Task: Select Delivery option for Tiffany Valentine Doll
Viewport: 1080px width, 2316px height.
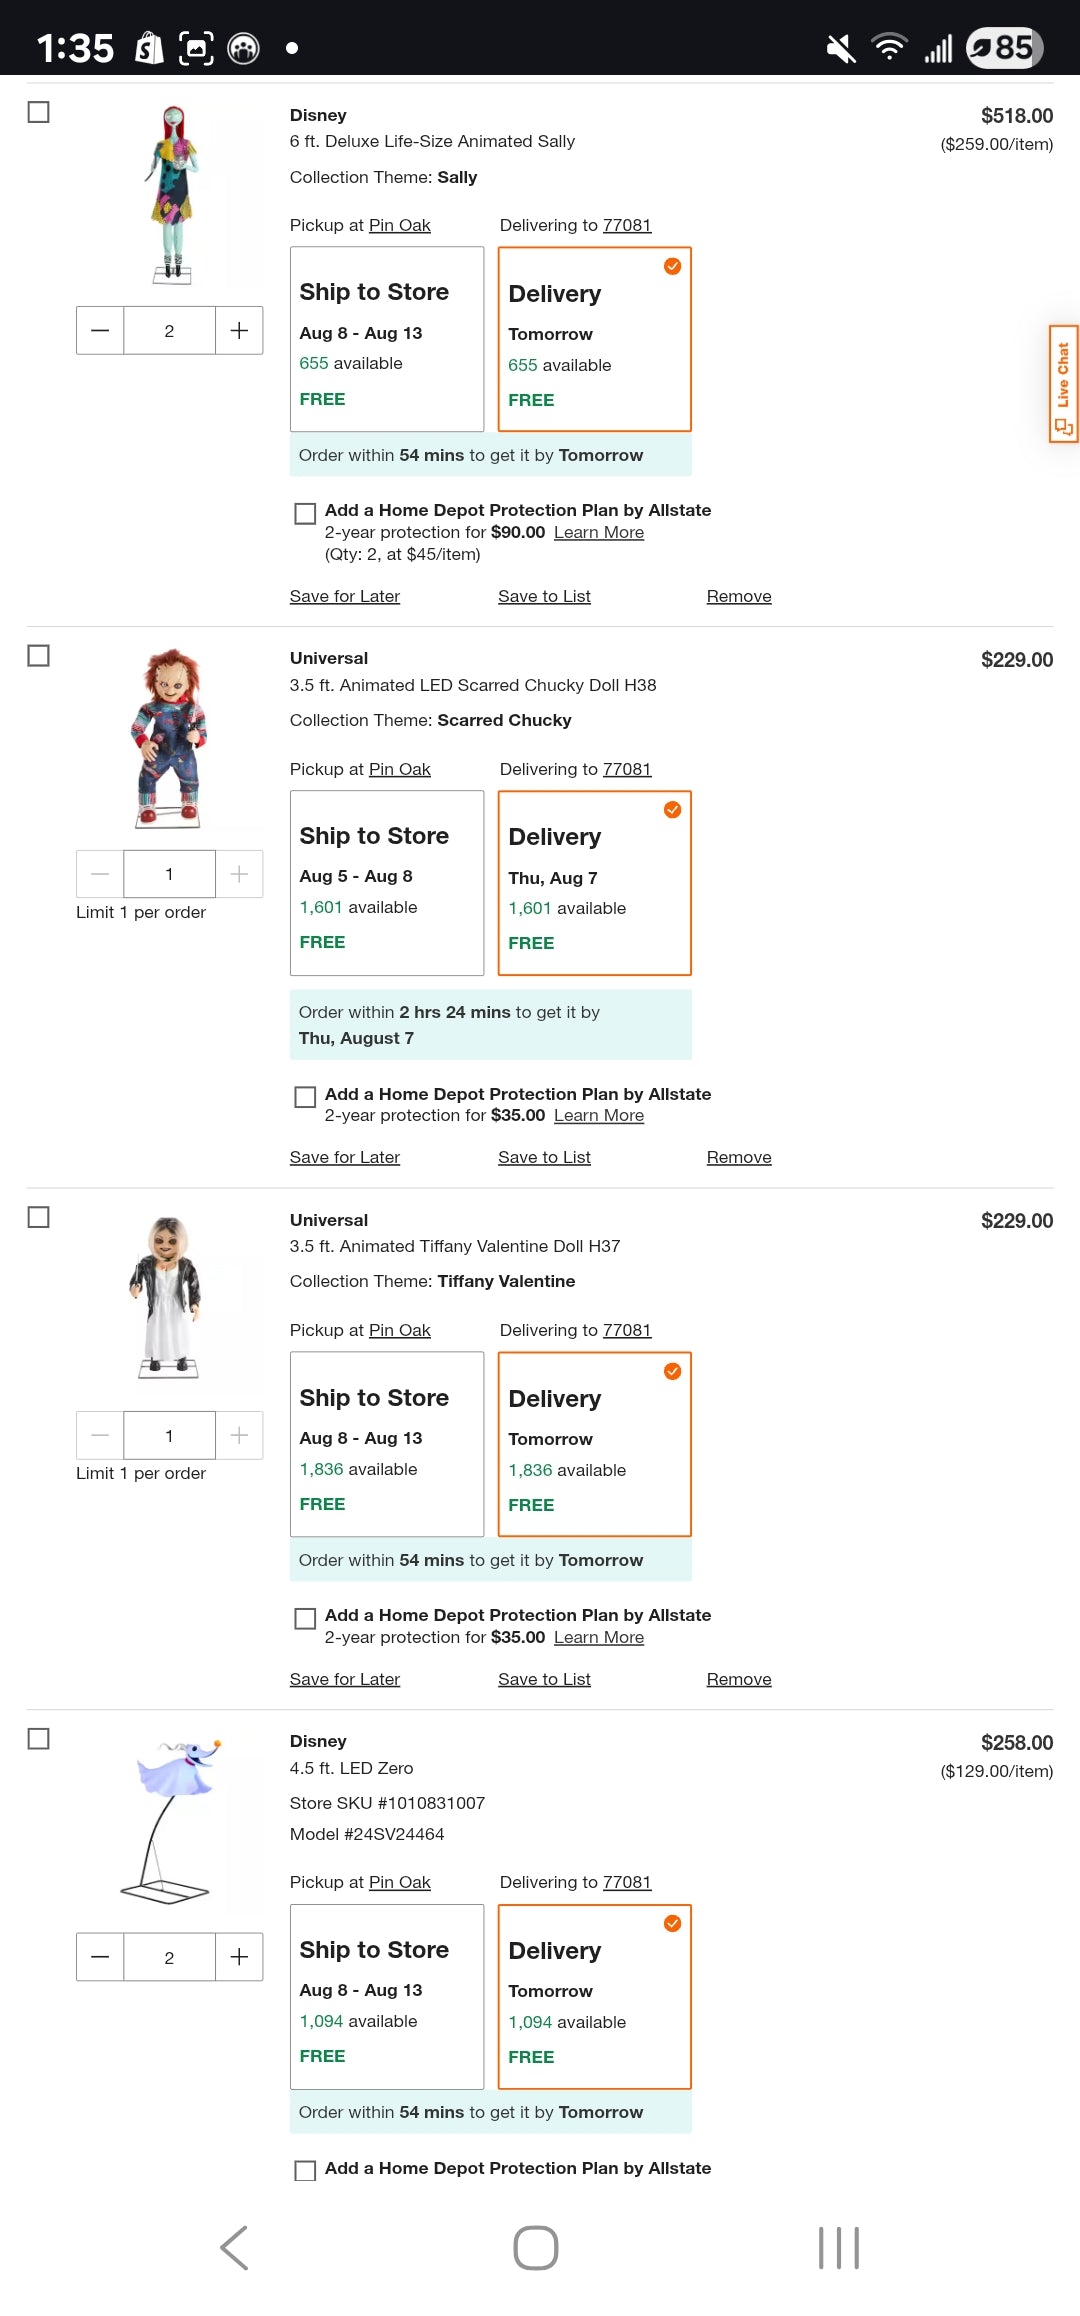Action: click(x=595, y=1444)
